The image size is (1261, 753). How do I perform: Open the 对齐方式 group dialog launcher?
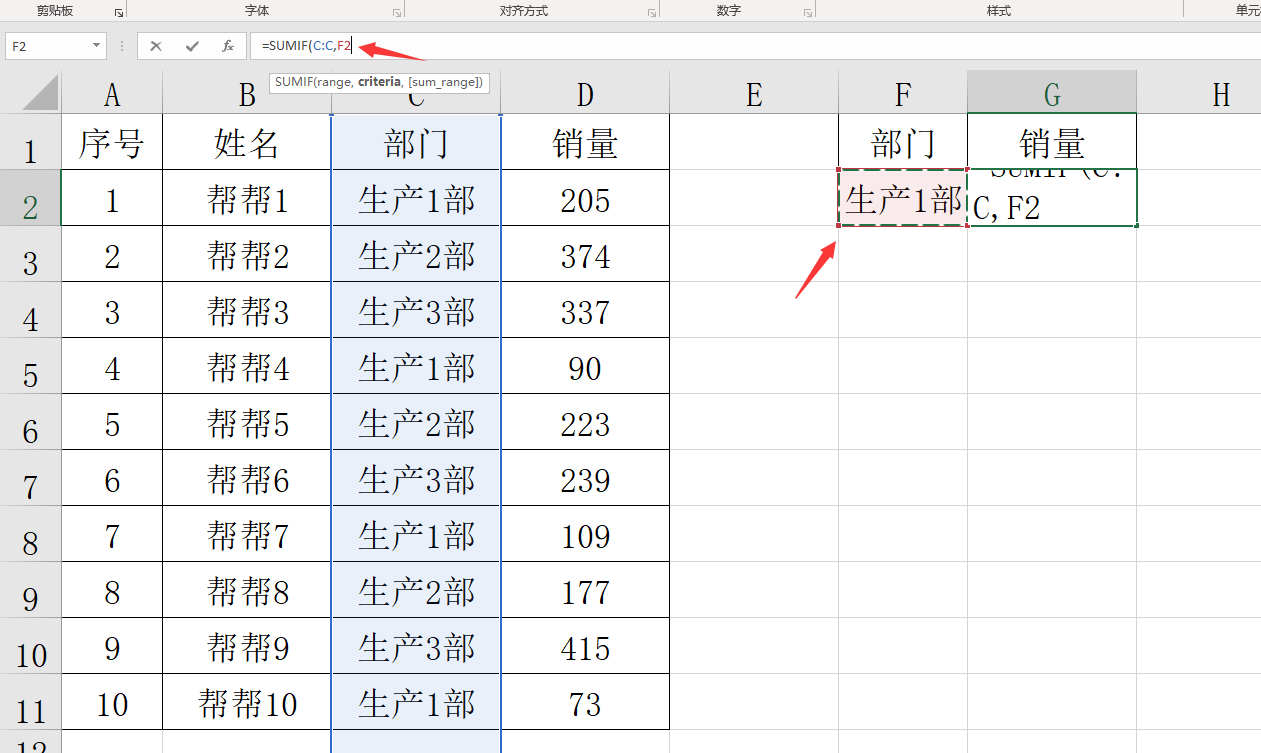[651, 12]
